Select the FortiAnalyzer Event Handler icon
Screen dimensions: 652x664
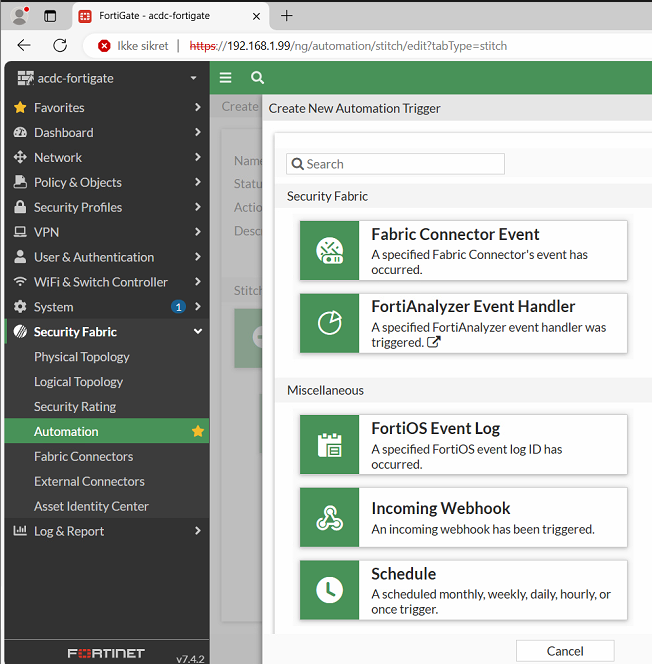click(x=329, y=323)
